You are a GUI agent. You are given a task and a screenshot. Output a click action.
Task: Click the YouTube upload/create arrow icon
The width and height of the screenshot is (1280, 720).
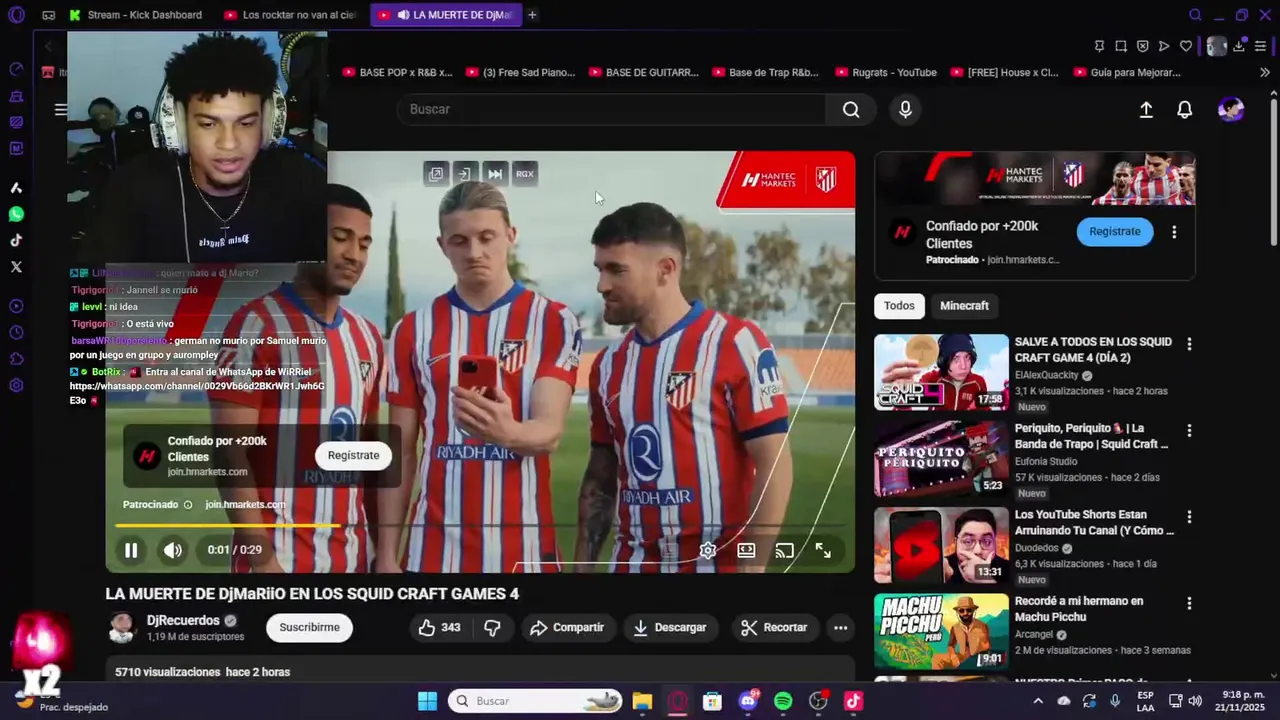tap(1146, 110)
